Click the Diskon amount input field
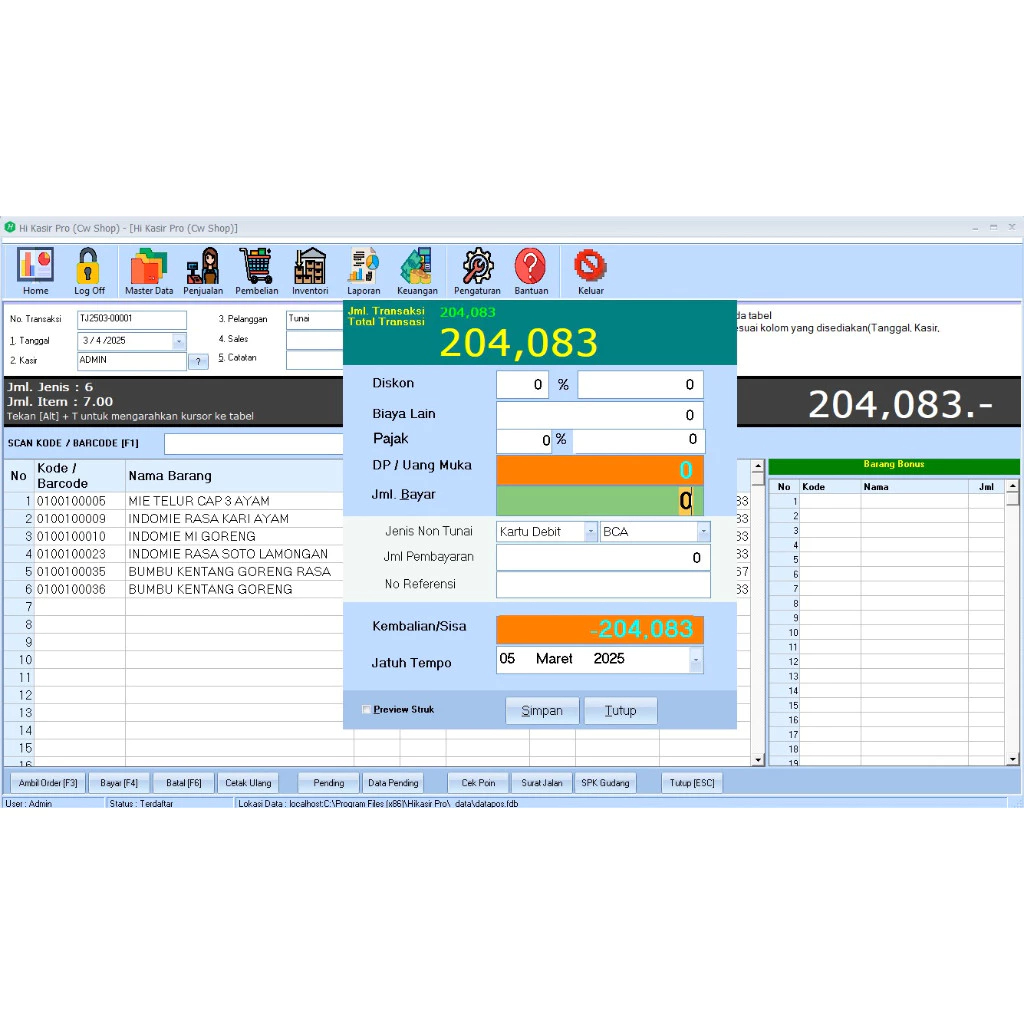1024x1024 pixels. (x=640, y=385)
